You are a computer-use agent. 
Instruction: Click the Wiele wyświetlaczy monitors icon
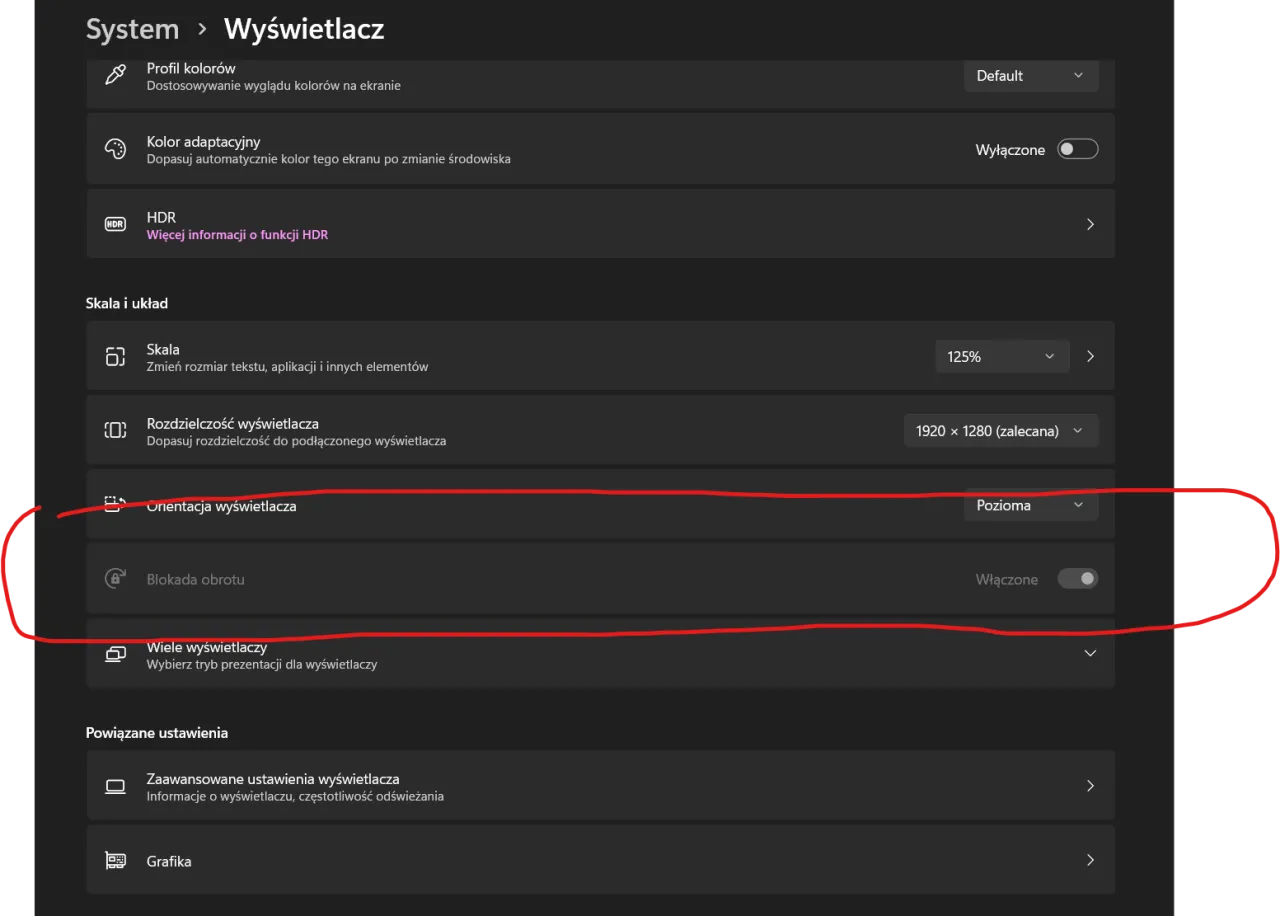coord(115,653)
